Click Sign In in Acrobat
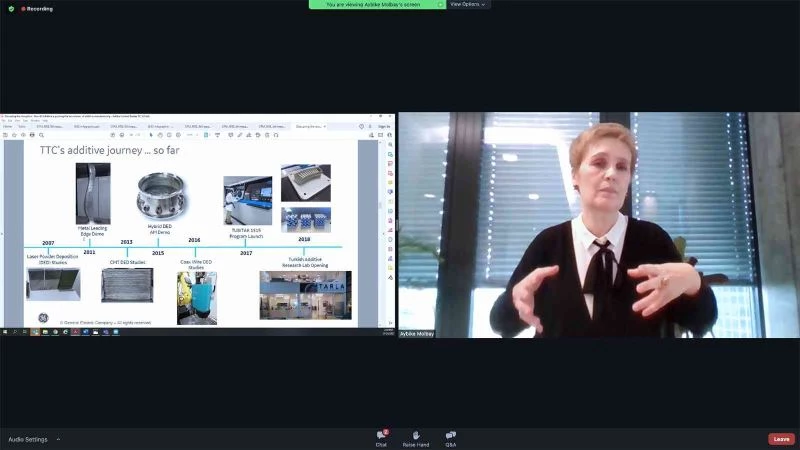This screenshot has height=450, width=800. (x=384, y=127)
